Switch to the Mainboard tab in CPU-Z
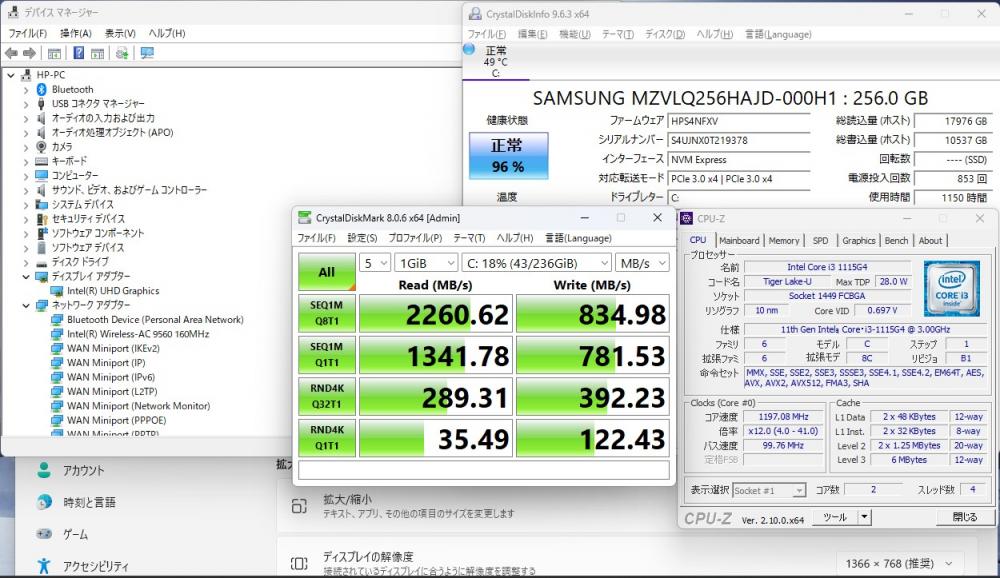 point(739,241)
